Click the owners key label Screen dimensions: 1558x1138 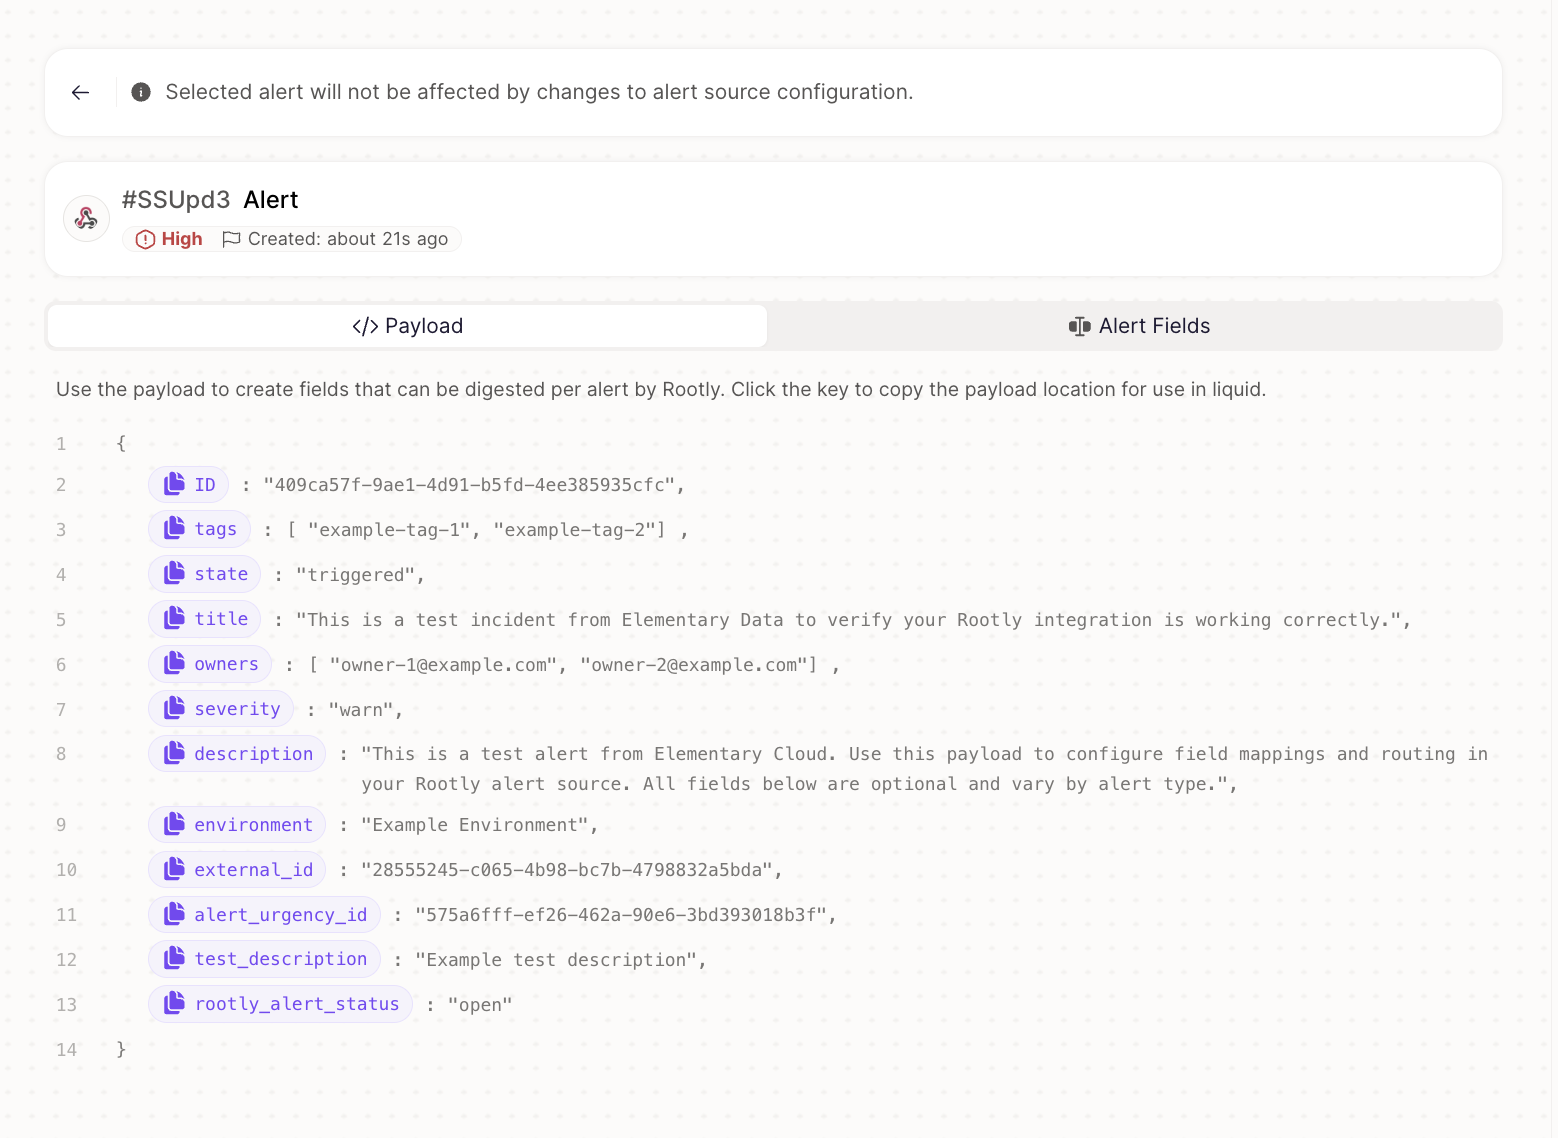click(x=226, y=664)
